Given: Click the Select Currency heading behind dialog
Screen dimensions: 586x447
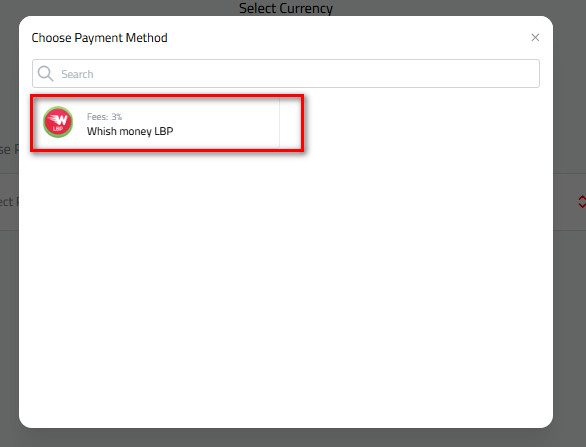Looking at the screenshot, I should [x=286, y=8].
